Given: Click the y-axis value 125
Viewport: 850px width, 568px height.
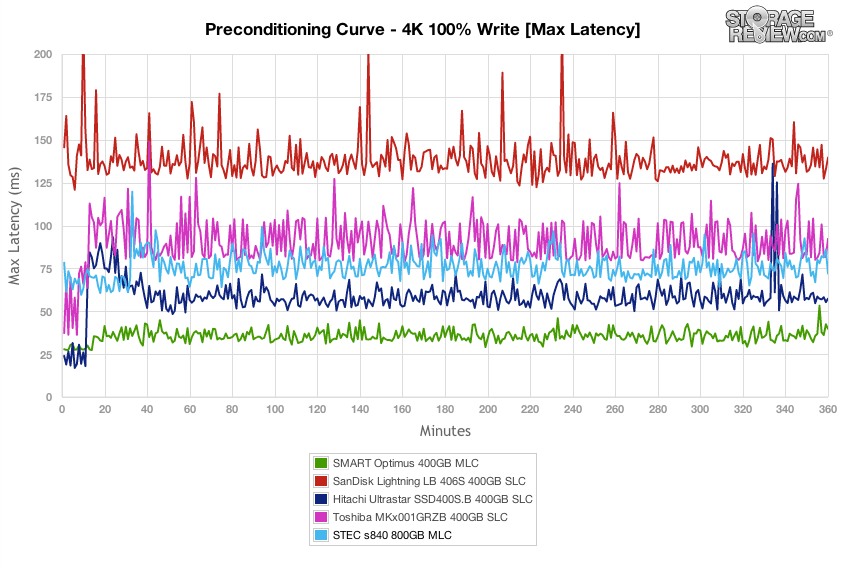Looking at the screenshot, I should 43,183.
